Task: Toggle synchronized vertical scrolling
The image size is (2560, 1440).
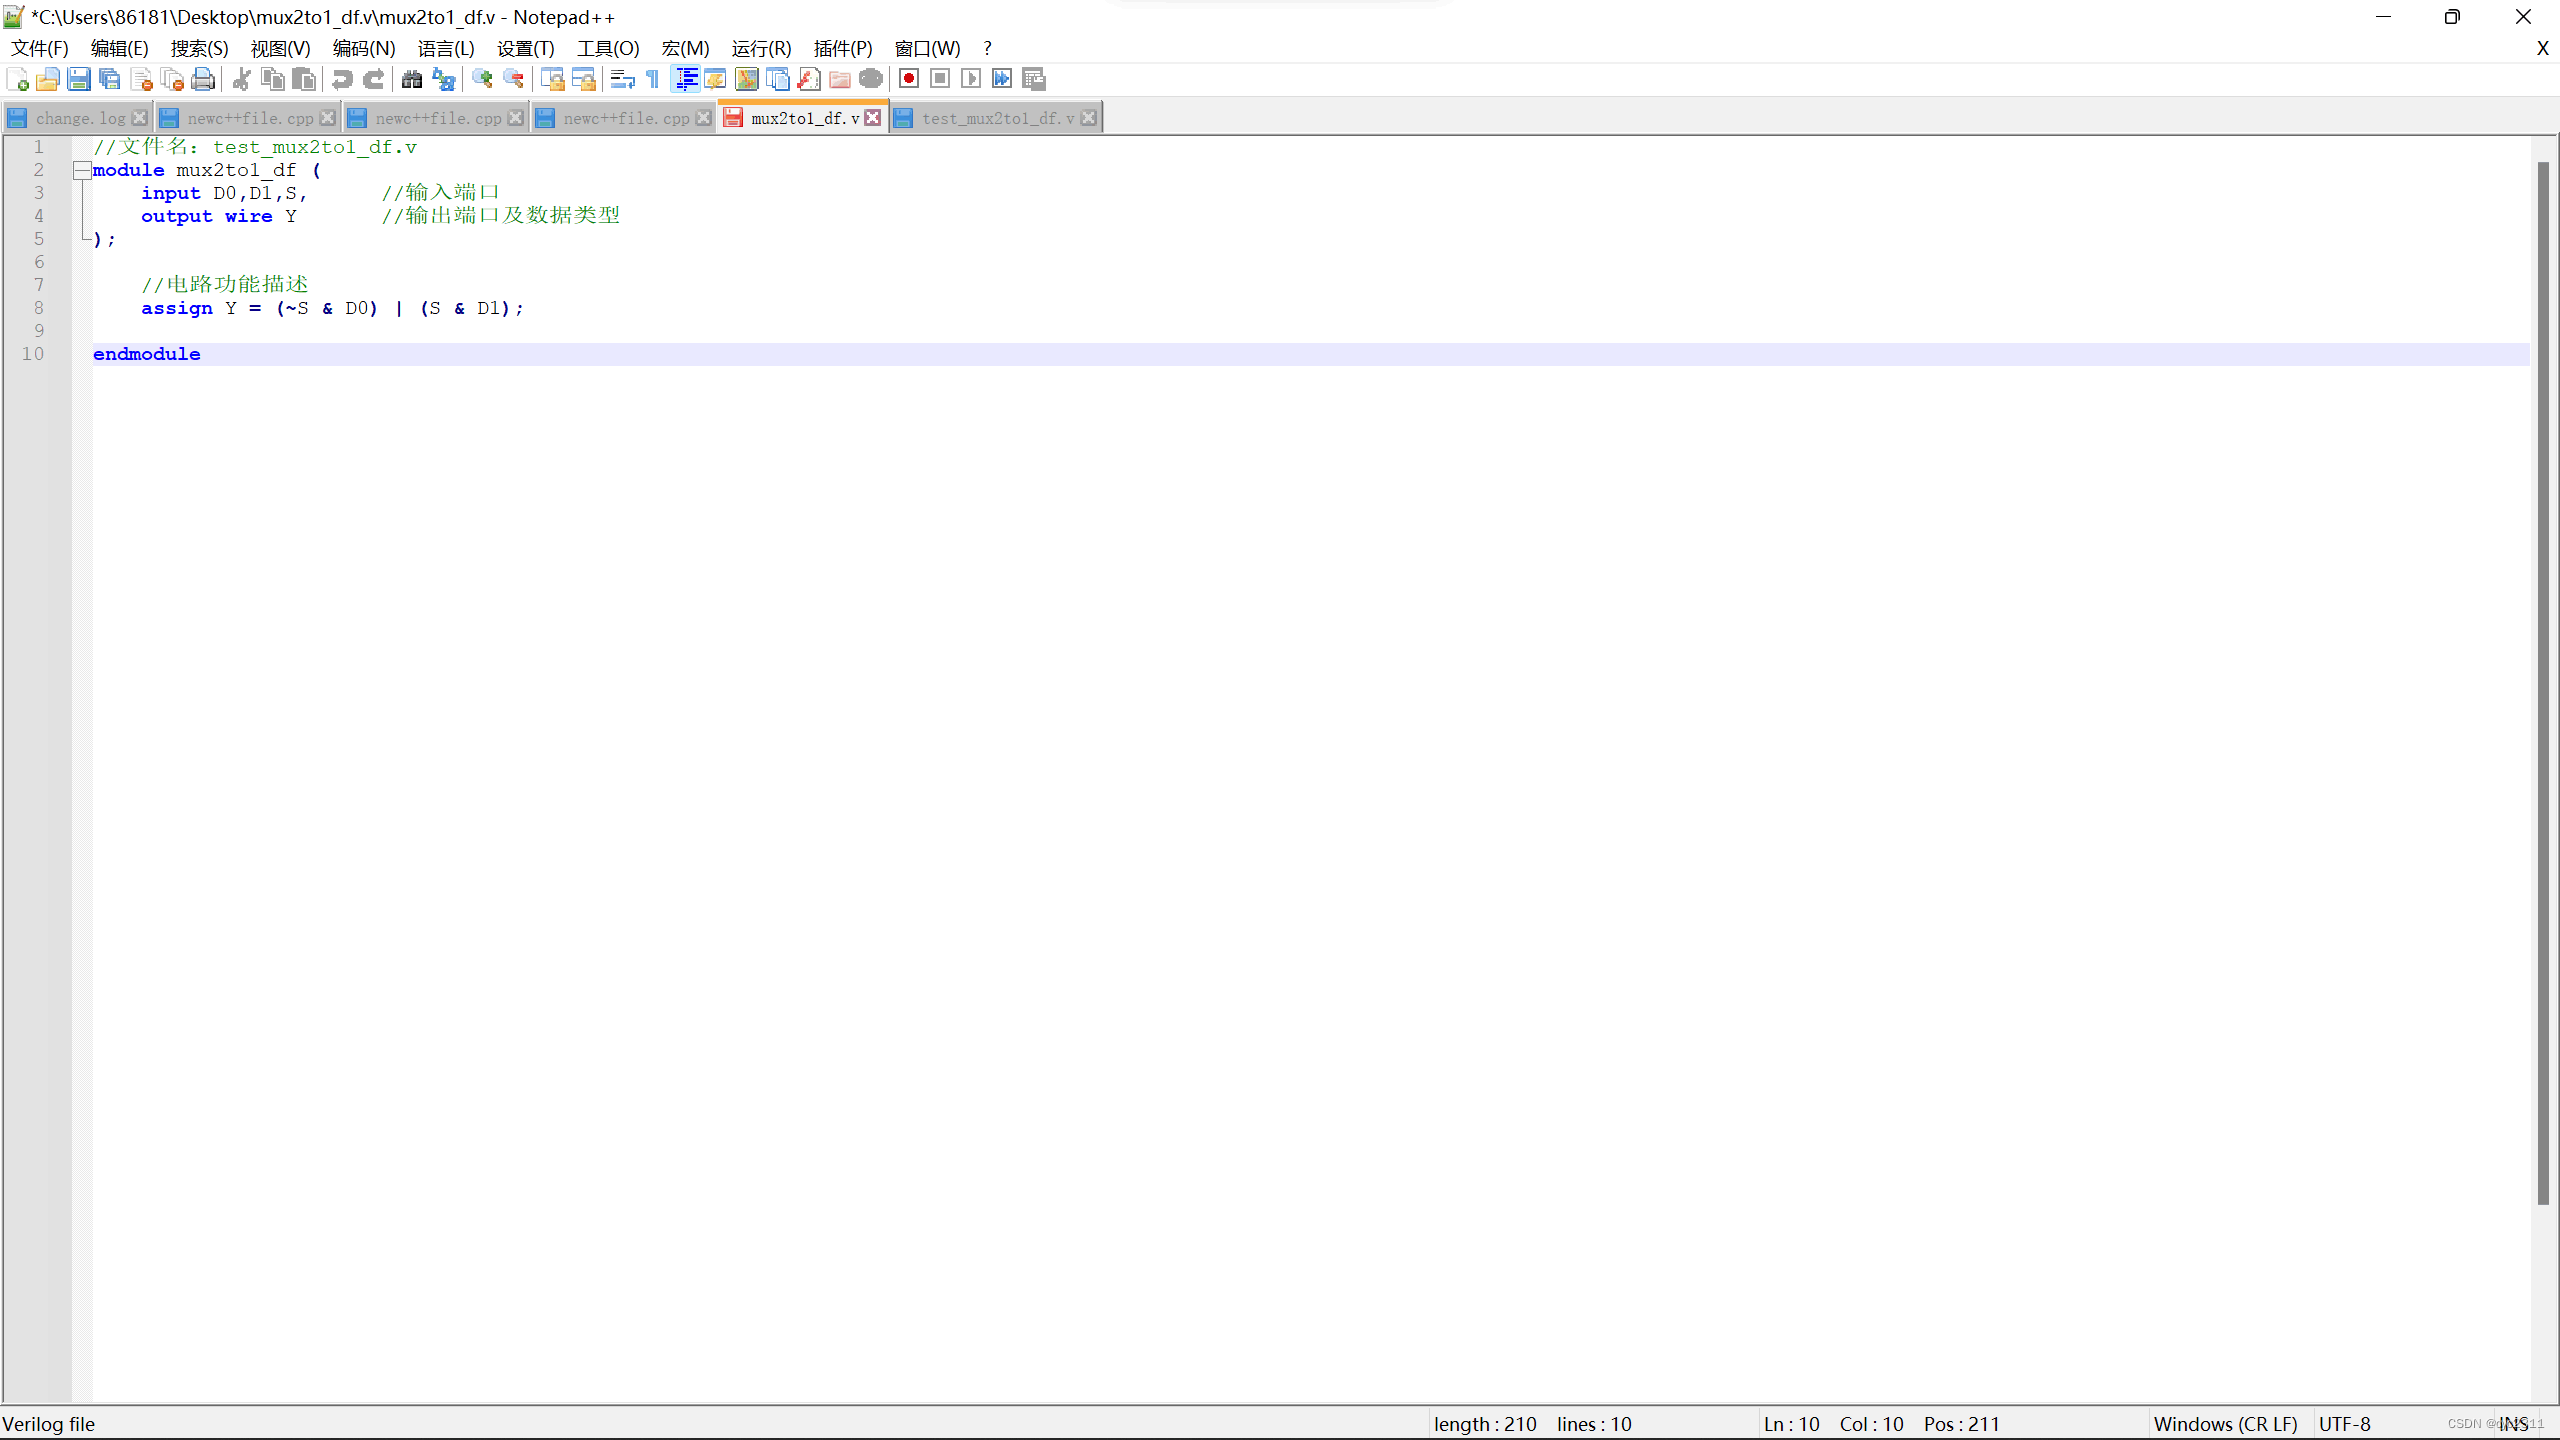Action: point(553,78)
